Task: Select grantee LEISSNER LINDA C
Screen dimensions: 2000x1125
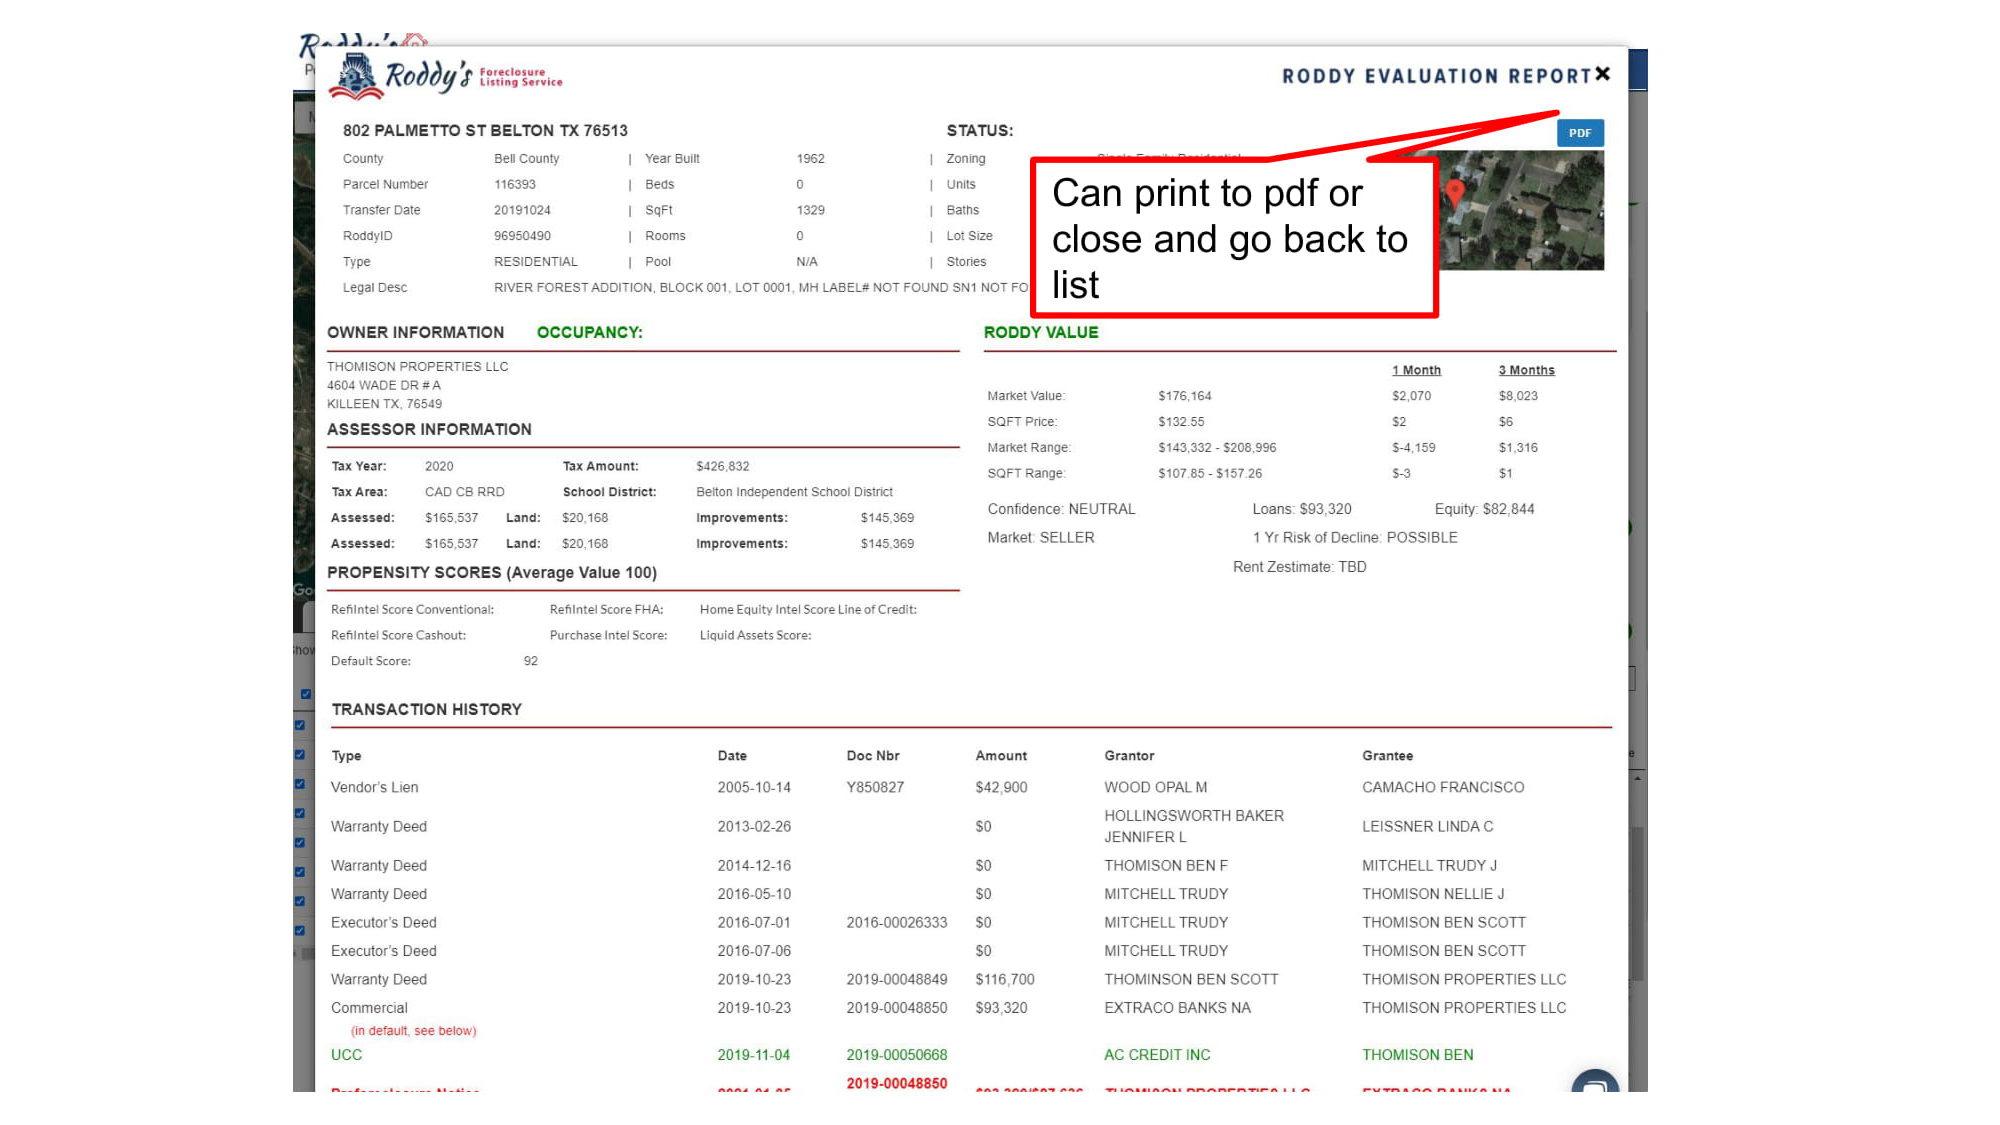Action: (x=1427, y=828)
